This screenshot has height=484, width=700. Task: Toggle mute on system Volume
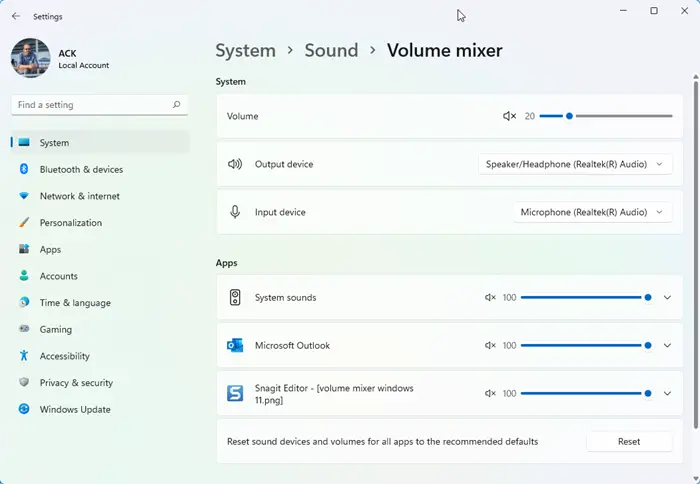tap(509, 116)
